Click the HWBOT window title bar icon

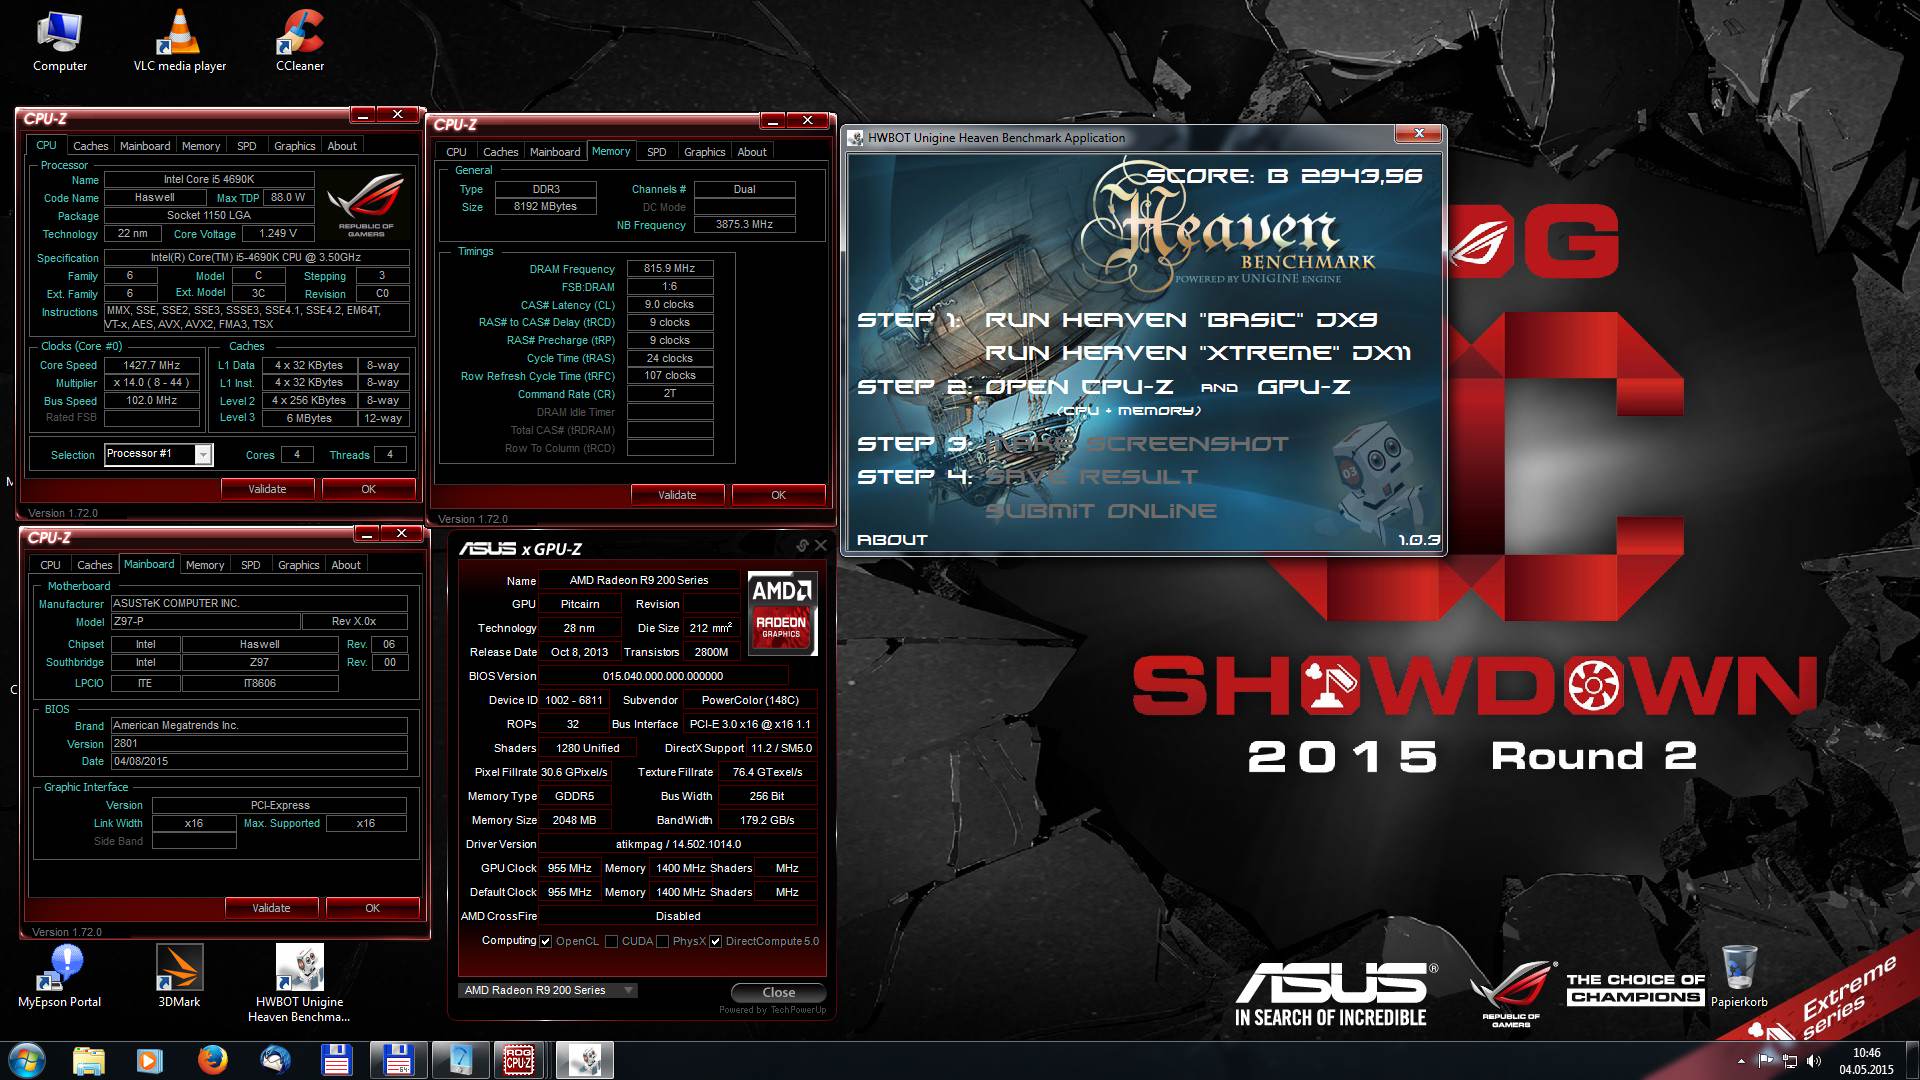pos(856,138)
